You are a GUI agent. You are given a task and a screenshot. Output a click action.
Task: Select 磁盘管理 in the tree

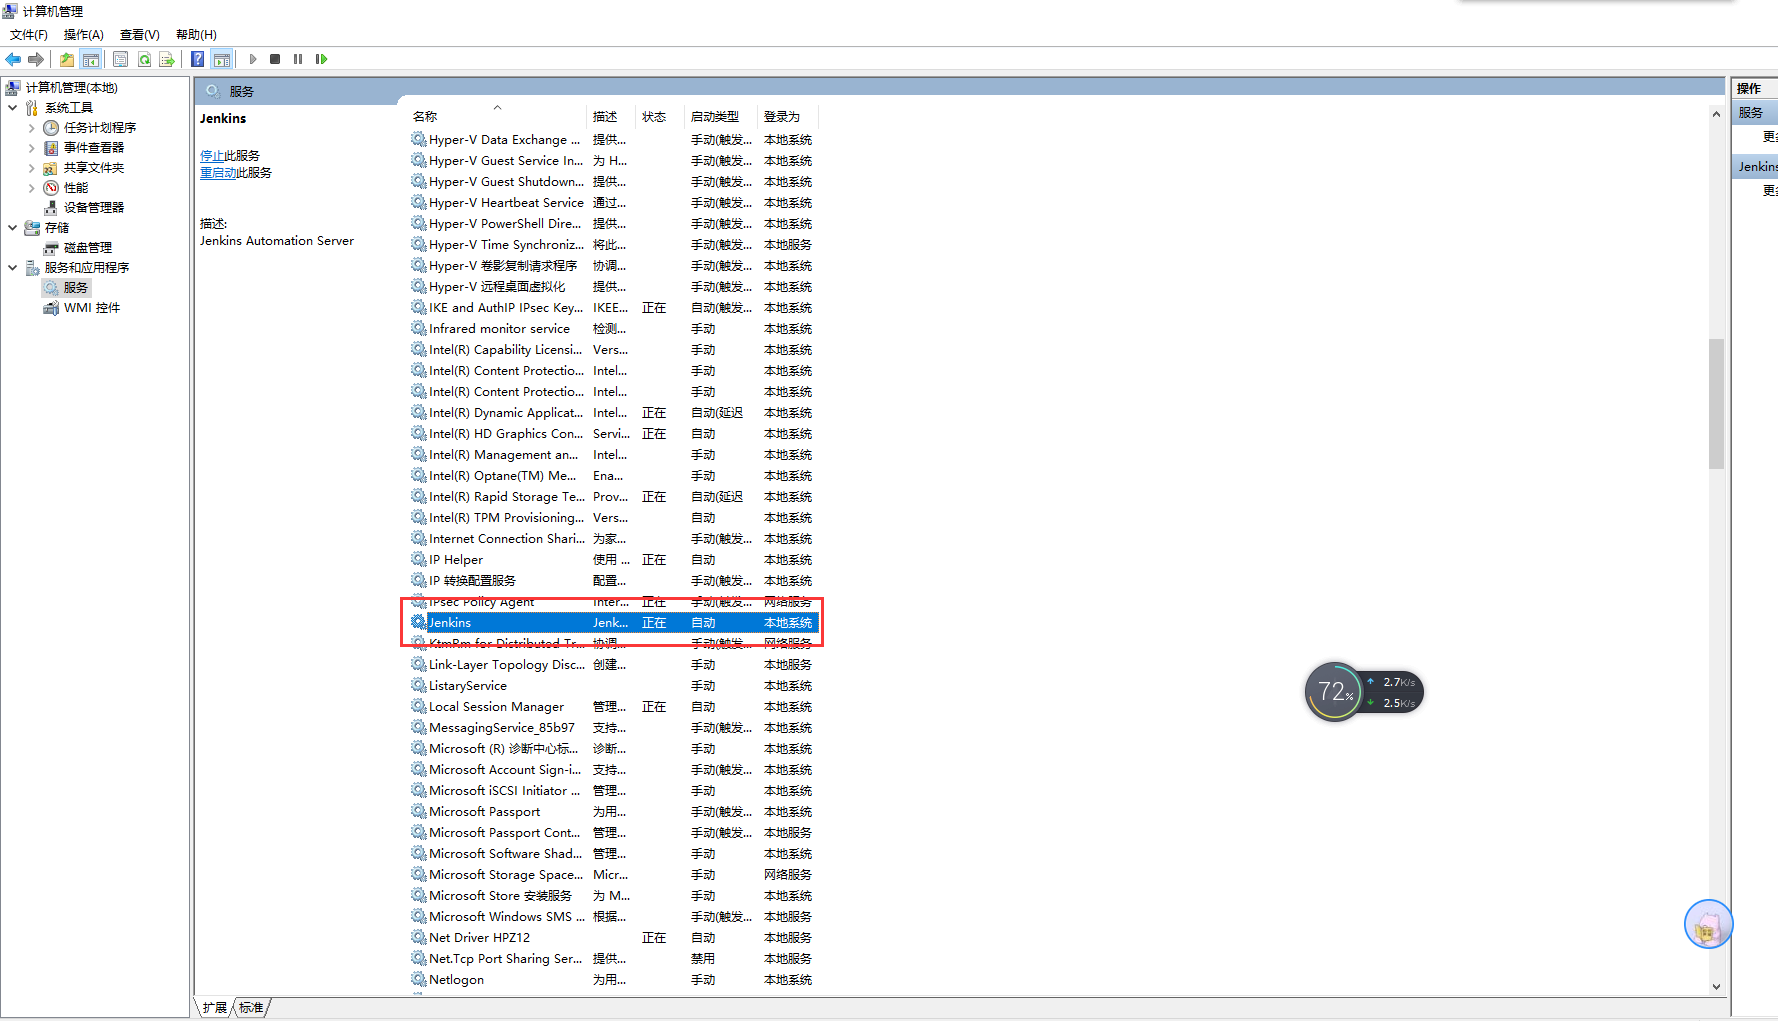point(88,248)
